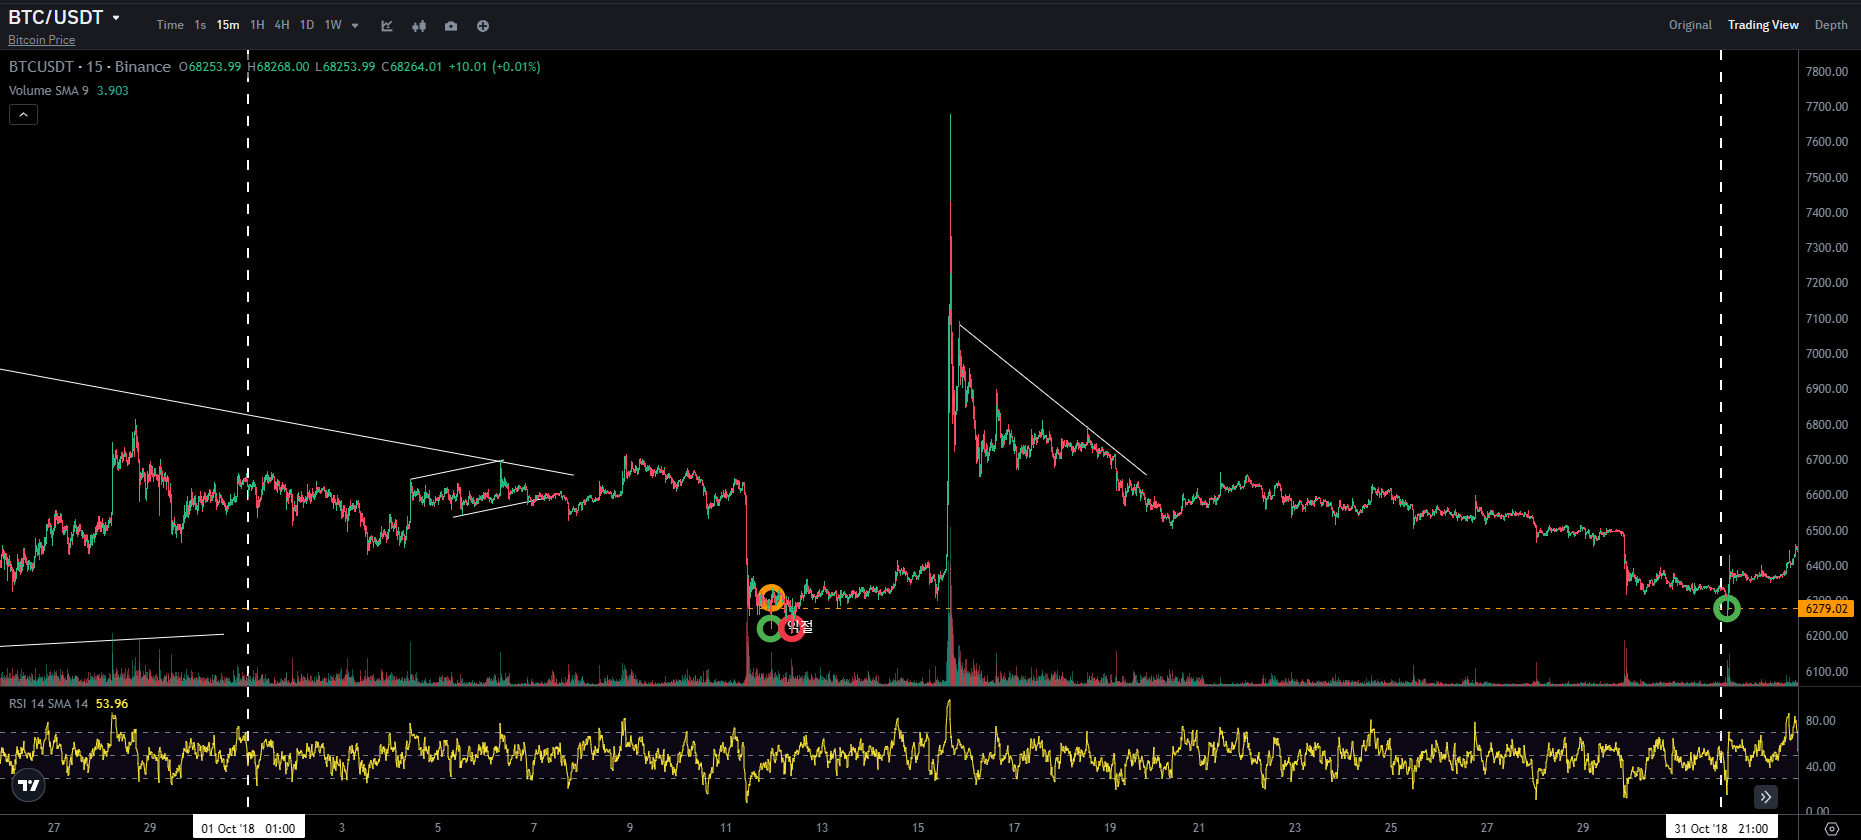Click the +10.01 (+0.01%) change value
The image size is (1861, 840).
(495, 67)
